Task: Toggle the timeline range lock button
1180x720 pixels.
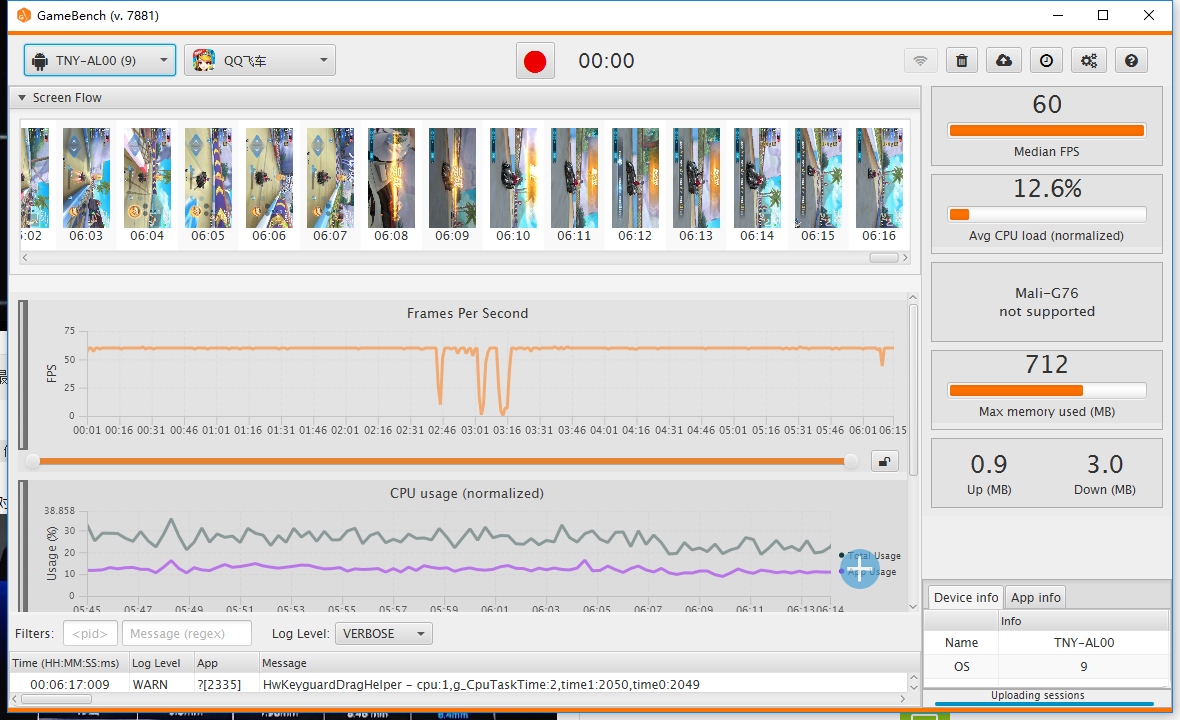Action: (x=883, y=460)
